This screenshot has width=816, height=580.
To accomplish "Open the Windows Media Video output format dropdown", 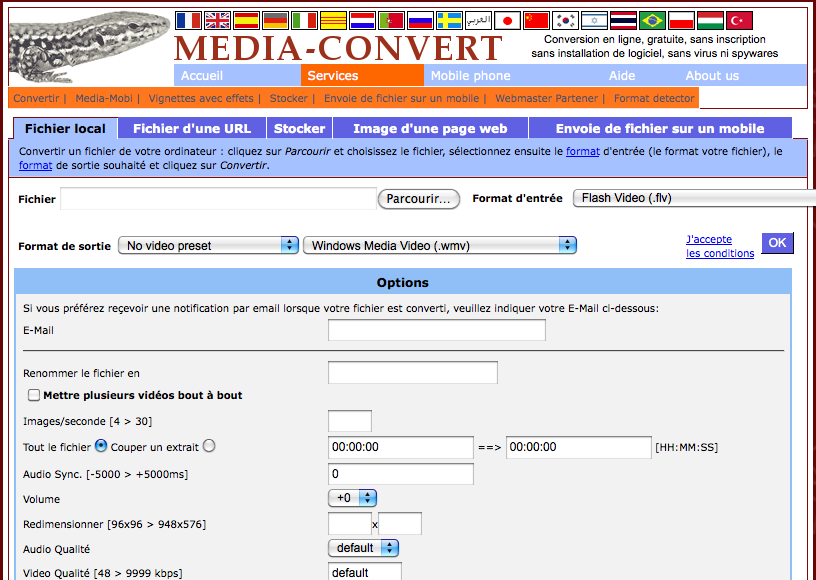I will (440, 246).
